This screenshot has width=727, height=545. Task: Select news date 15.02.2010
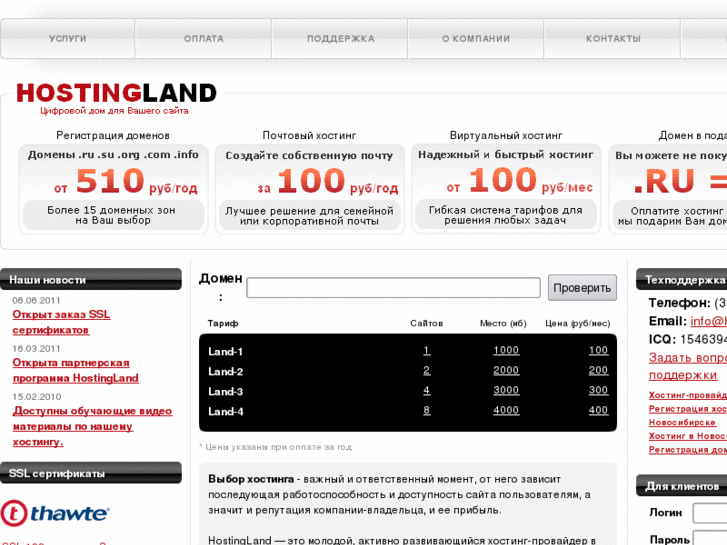37,397
